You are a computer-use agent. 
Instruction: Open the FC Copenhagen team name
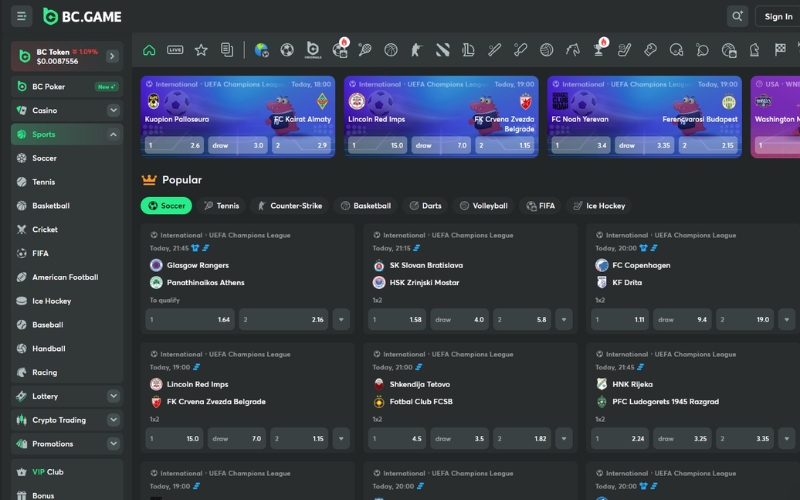point(641,265)
